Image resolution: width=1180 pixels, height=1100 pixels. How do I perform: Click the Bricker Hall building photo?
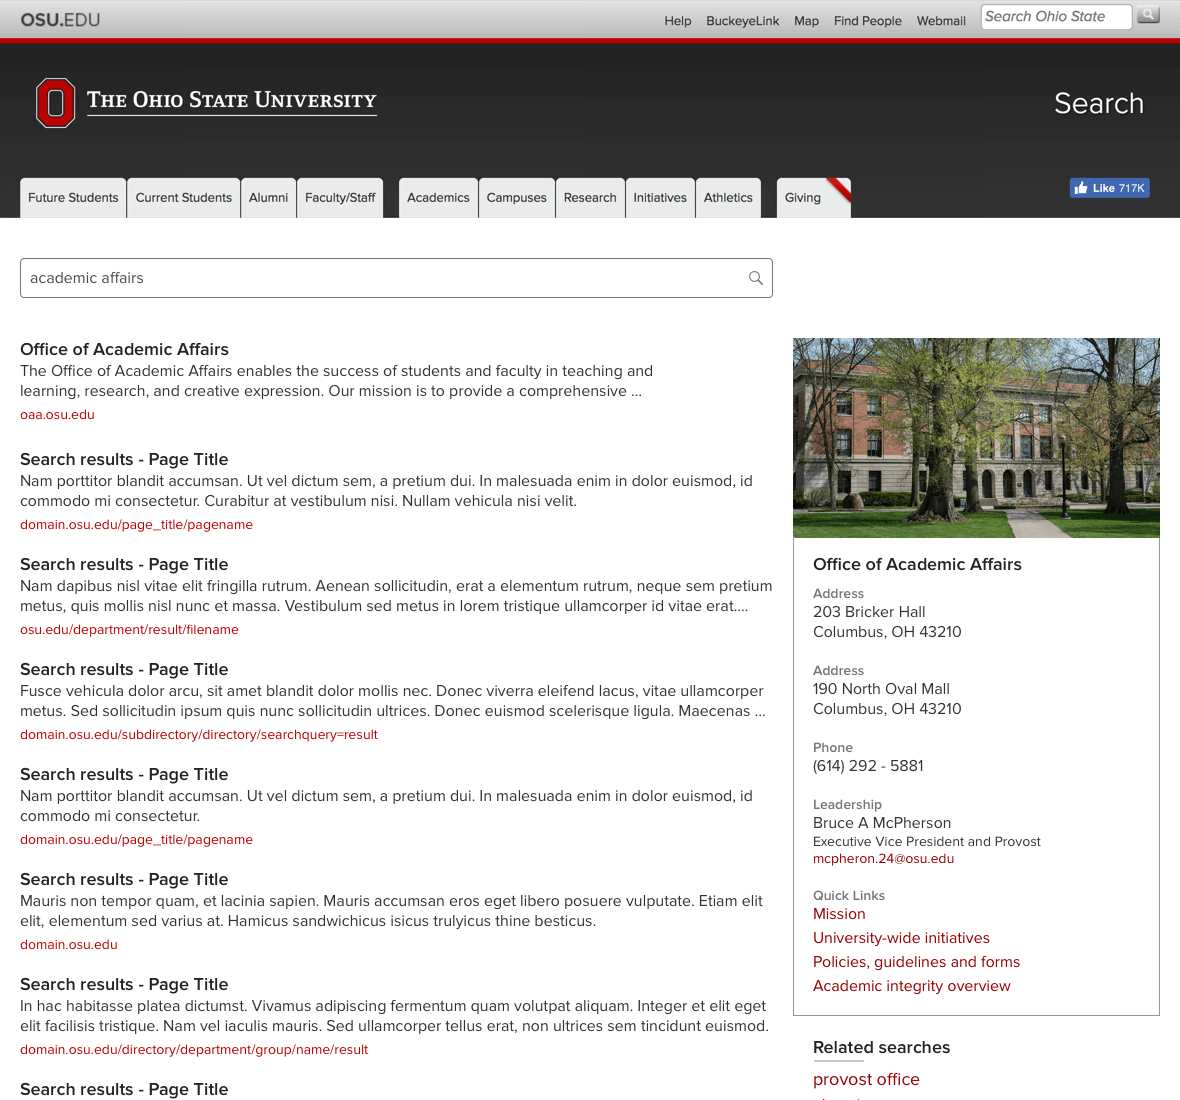pyautogui.click(x=976, y=438)
